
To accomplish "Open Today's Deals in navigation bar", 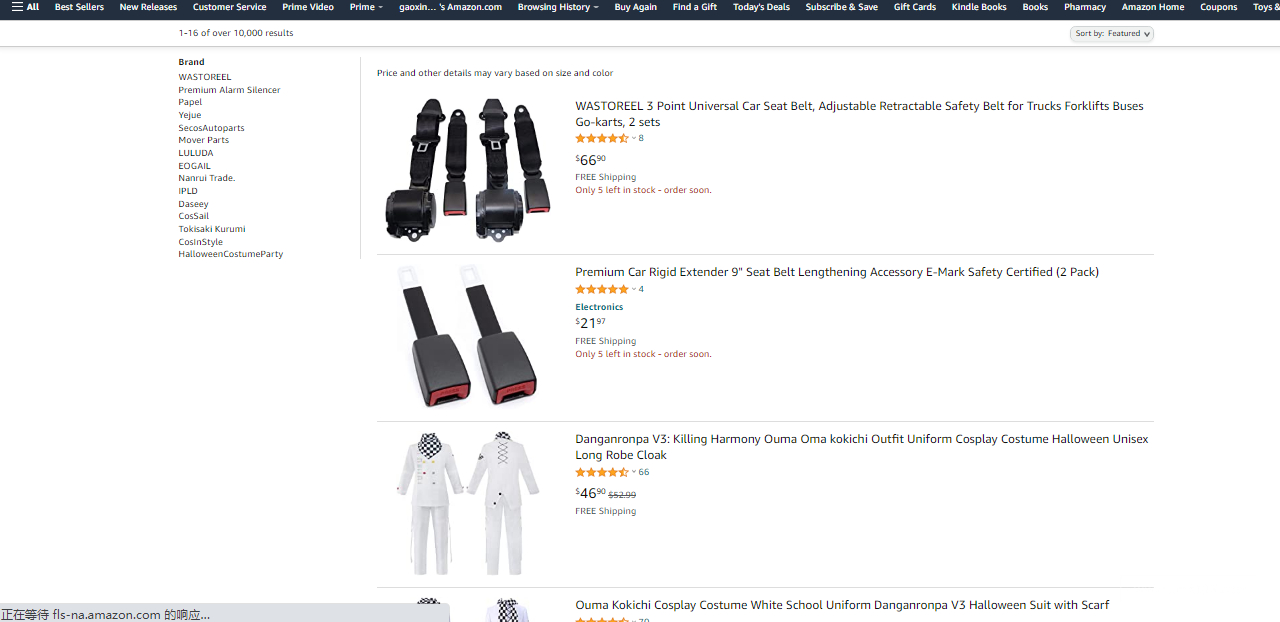I will [x=761, y=7].
